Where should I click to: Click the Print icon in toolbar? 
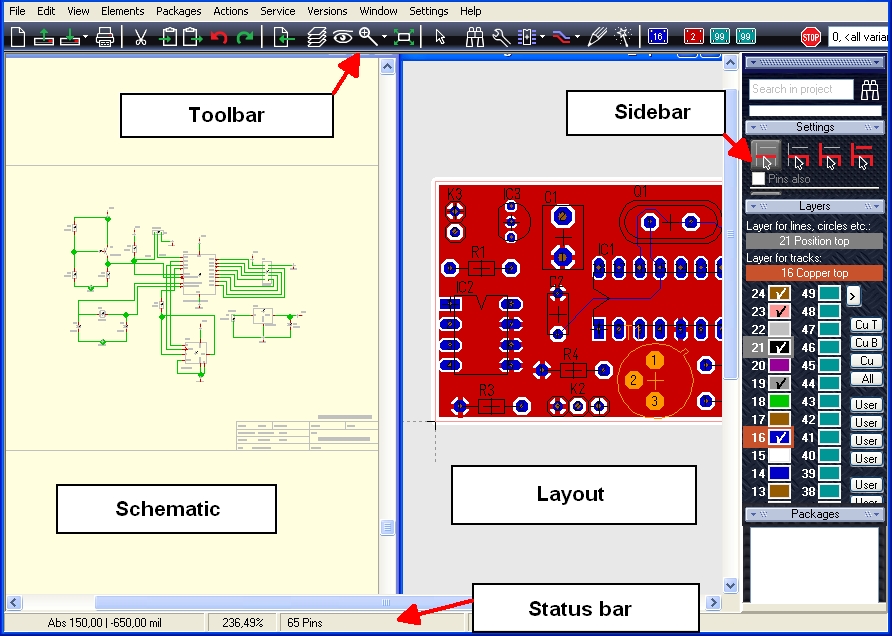(x=104, y=38)
